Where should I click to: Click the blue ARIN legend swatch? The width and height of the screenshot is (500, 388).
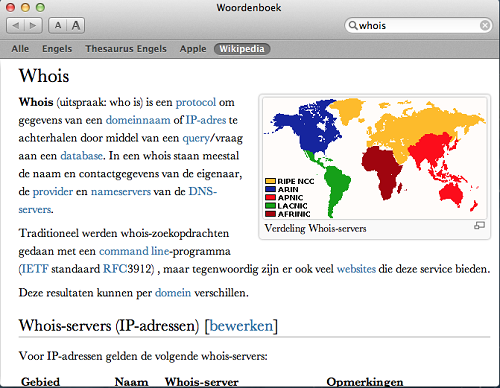click(x=270, y=189)
